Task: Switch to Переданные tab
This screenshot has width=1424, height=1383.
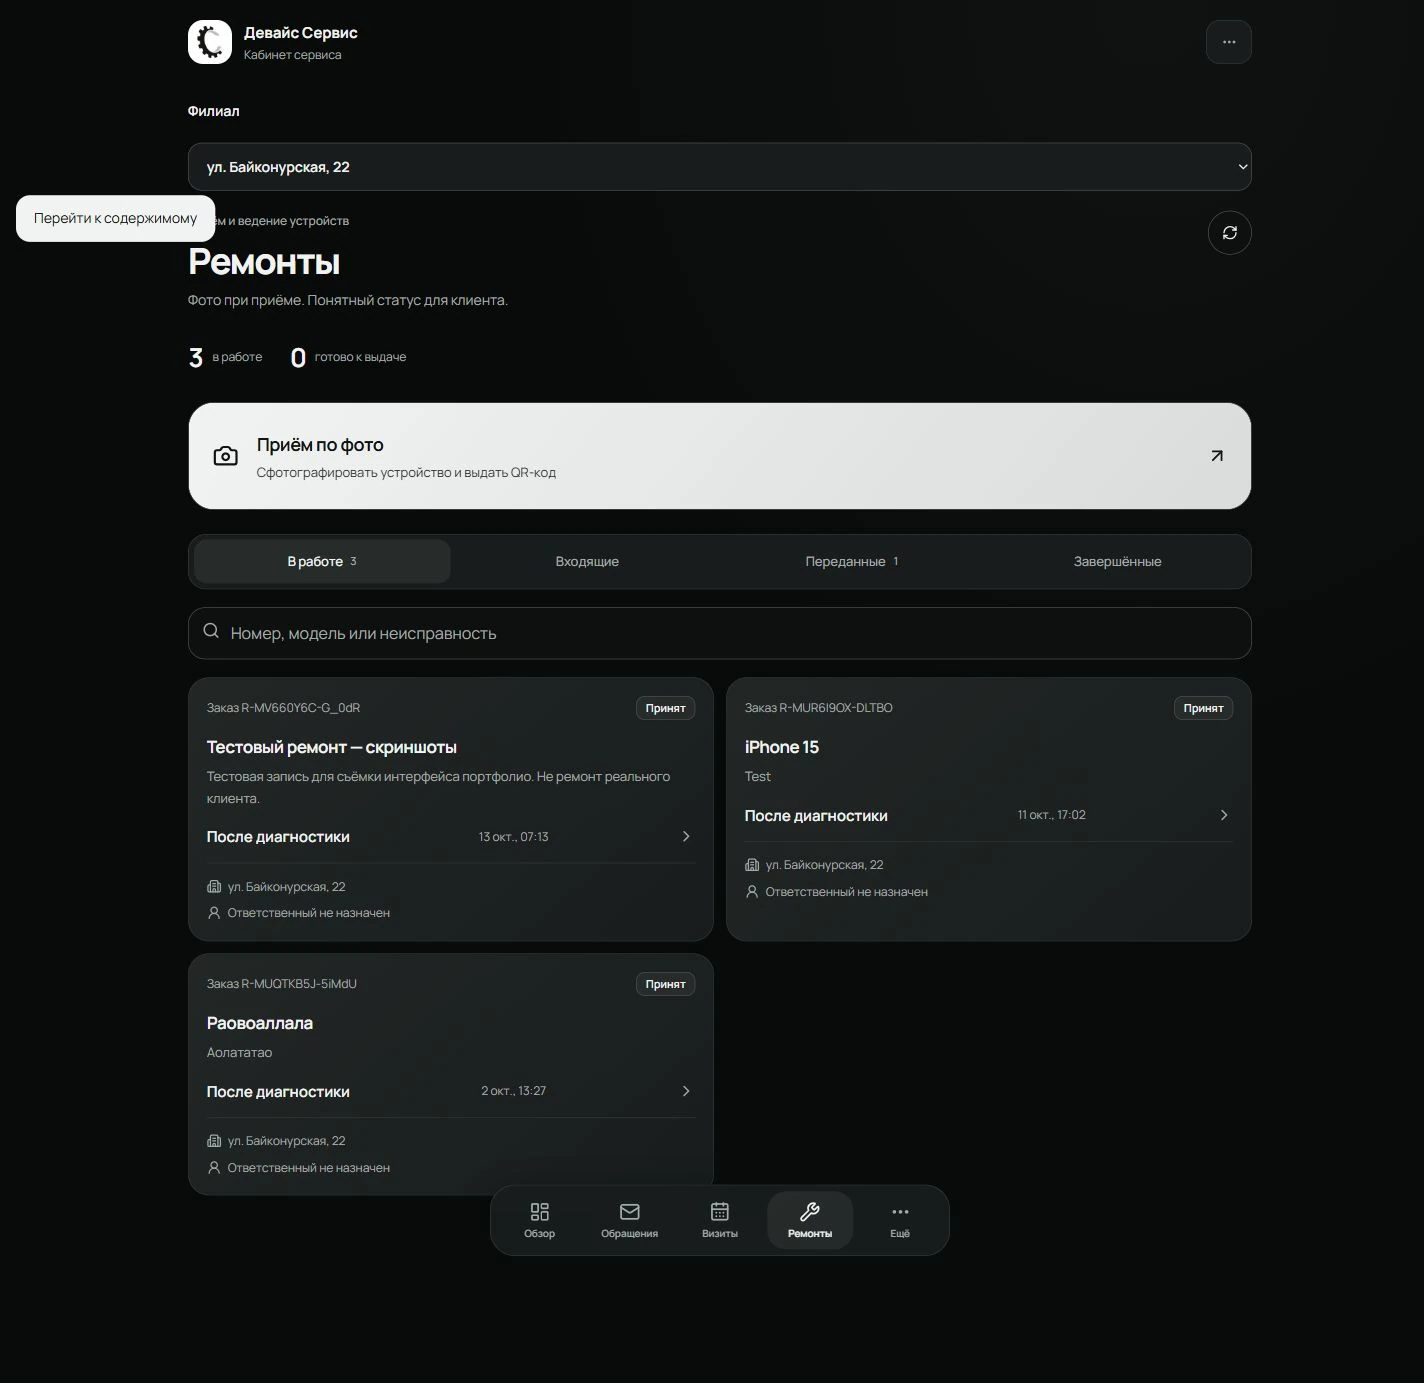Action: click(852, 561)
